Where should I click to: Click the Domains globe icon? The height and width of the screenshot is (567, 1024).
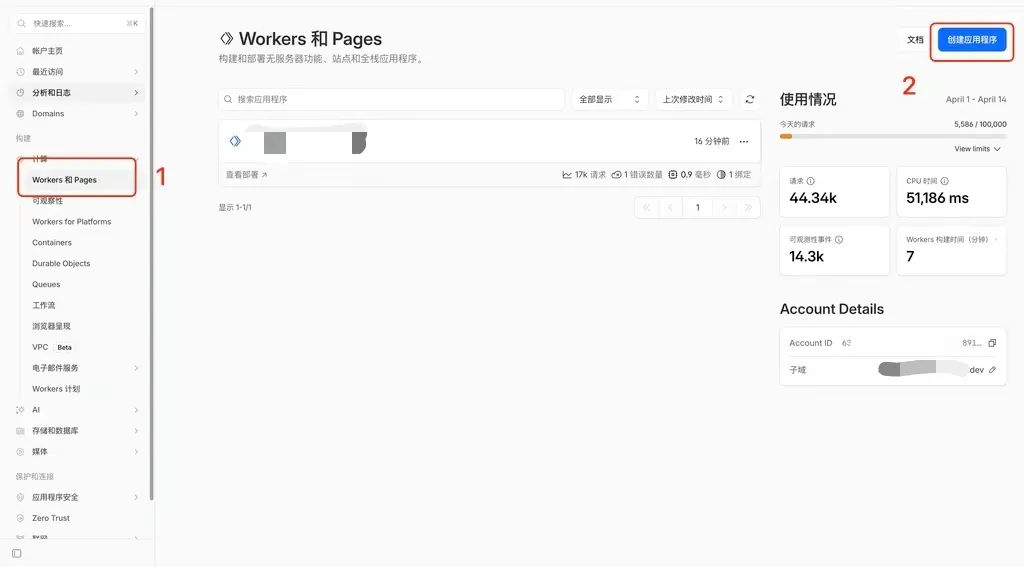coord(20,114)
